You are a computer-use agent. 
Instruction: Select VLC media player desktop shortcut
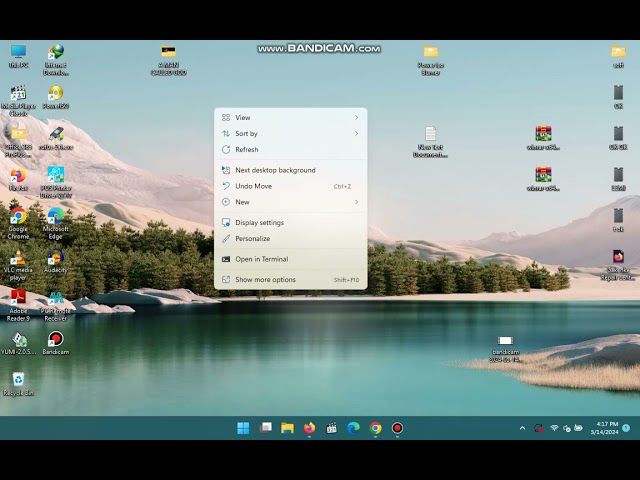click(18, 265)
